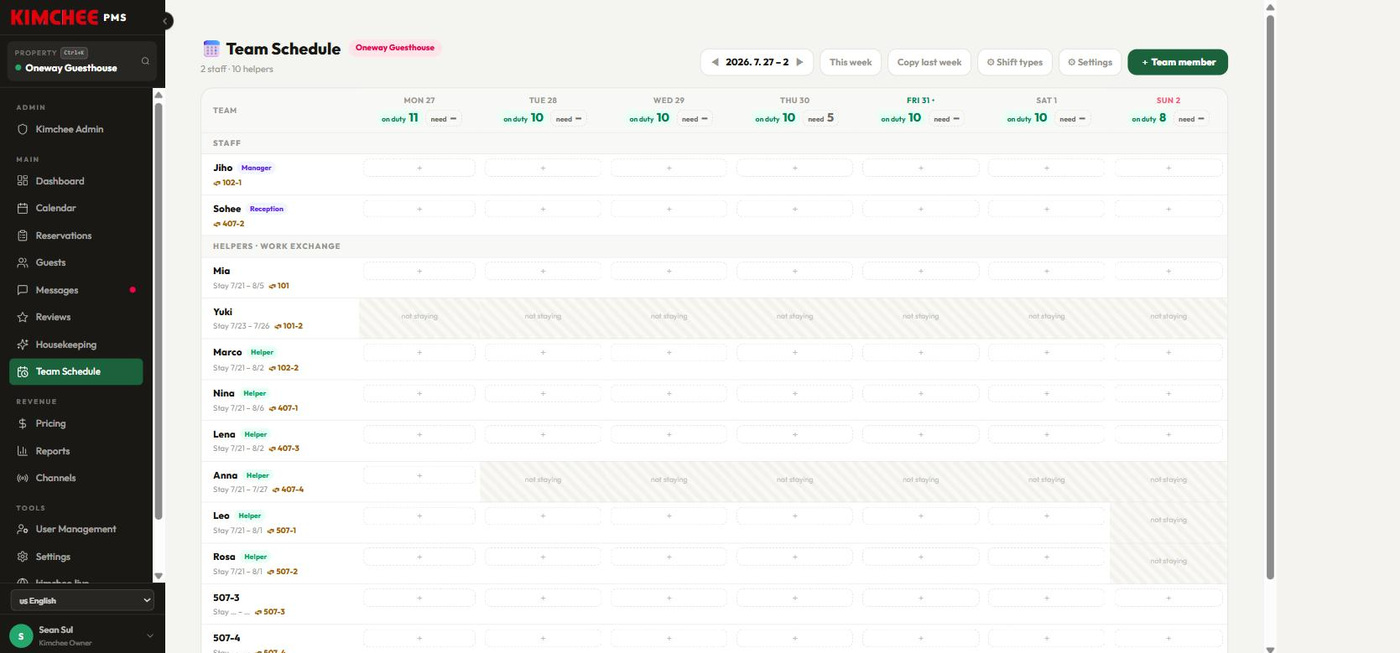Image resolution: width=1400 pixels, height=653 pixels.
Task: Click the Team Schedule calendar emoji icon
Action: [211, 49]
